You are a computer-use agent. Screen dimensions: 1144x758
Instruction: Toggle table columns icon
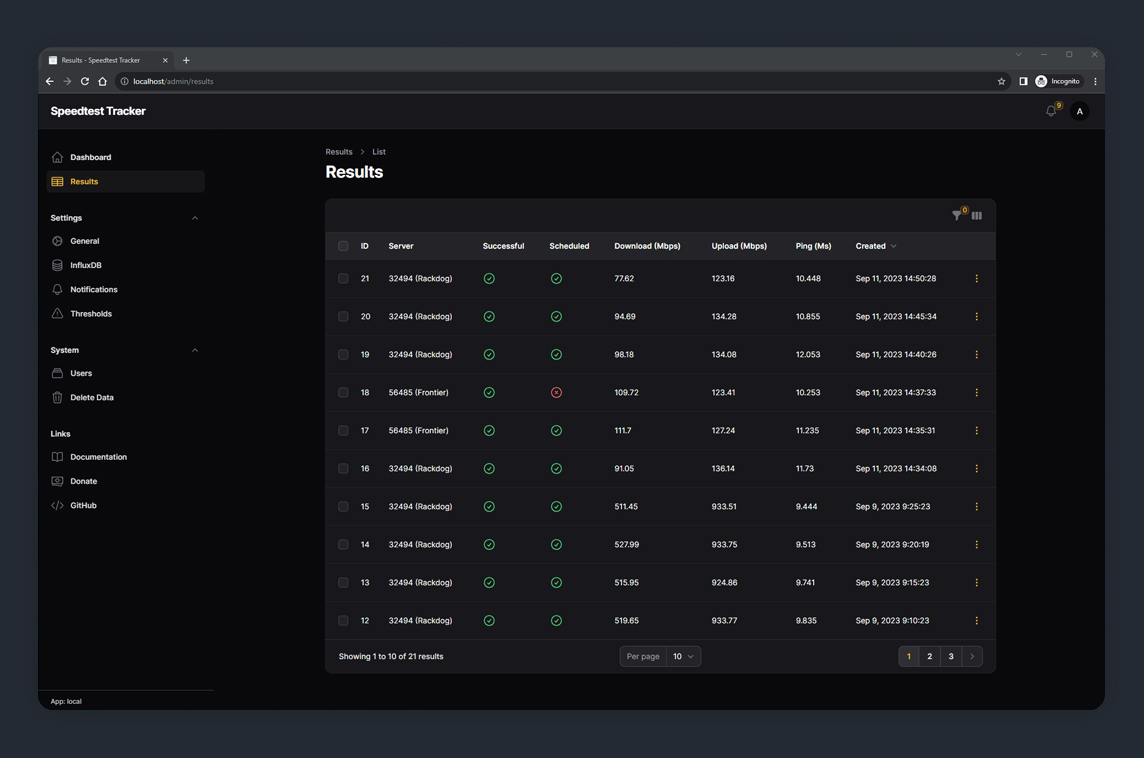977,215
